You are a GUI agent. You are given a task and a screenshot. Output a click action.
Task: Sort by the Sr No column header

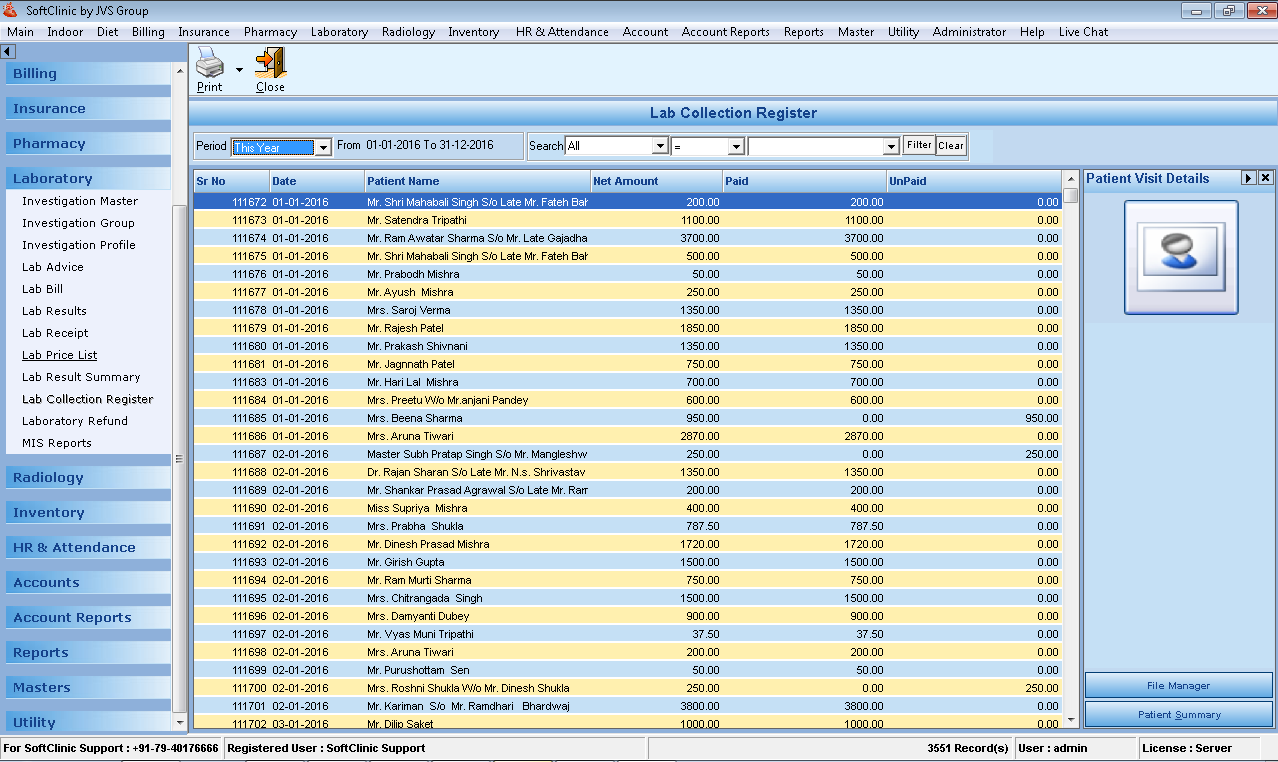coord(231,181)
